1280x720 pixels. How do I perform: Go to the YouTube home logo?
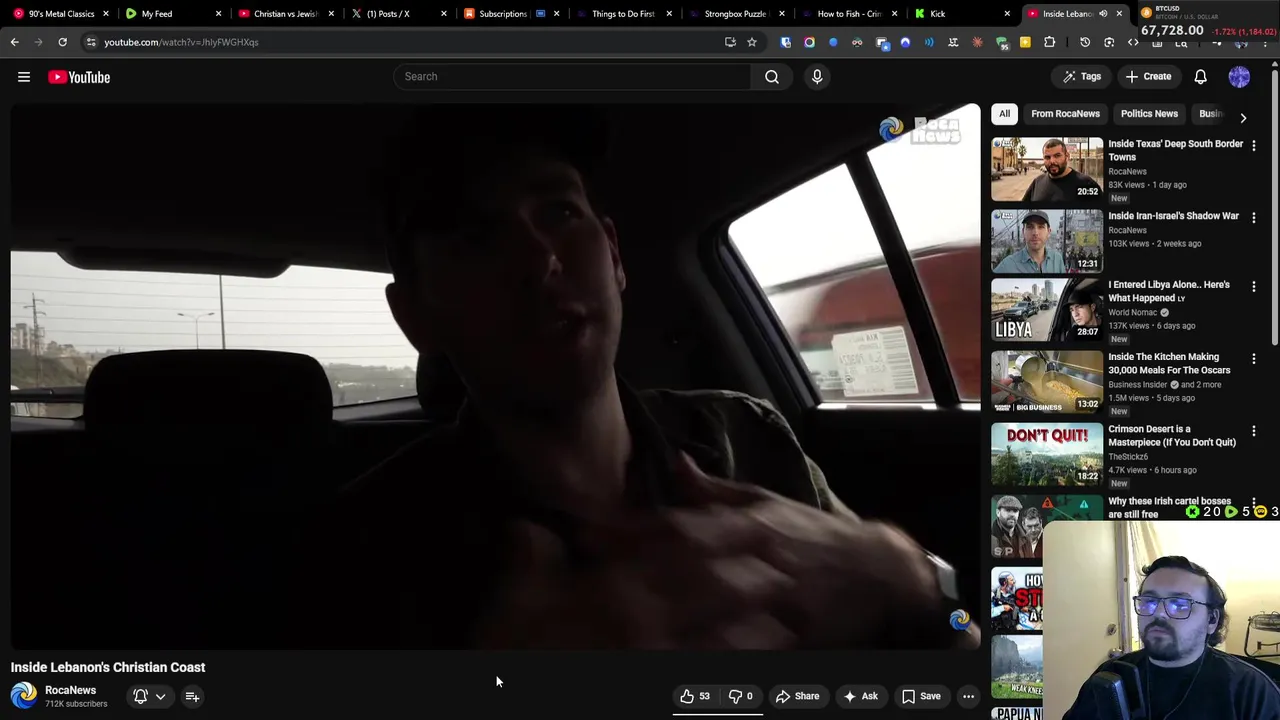79,77
